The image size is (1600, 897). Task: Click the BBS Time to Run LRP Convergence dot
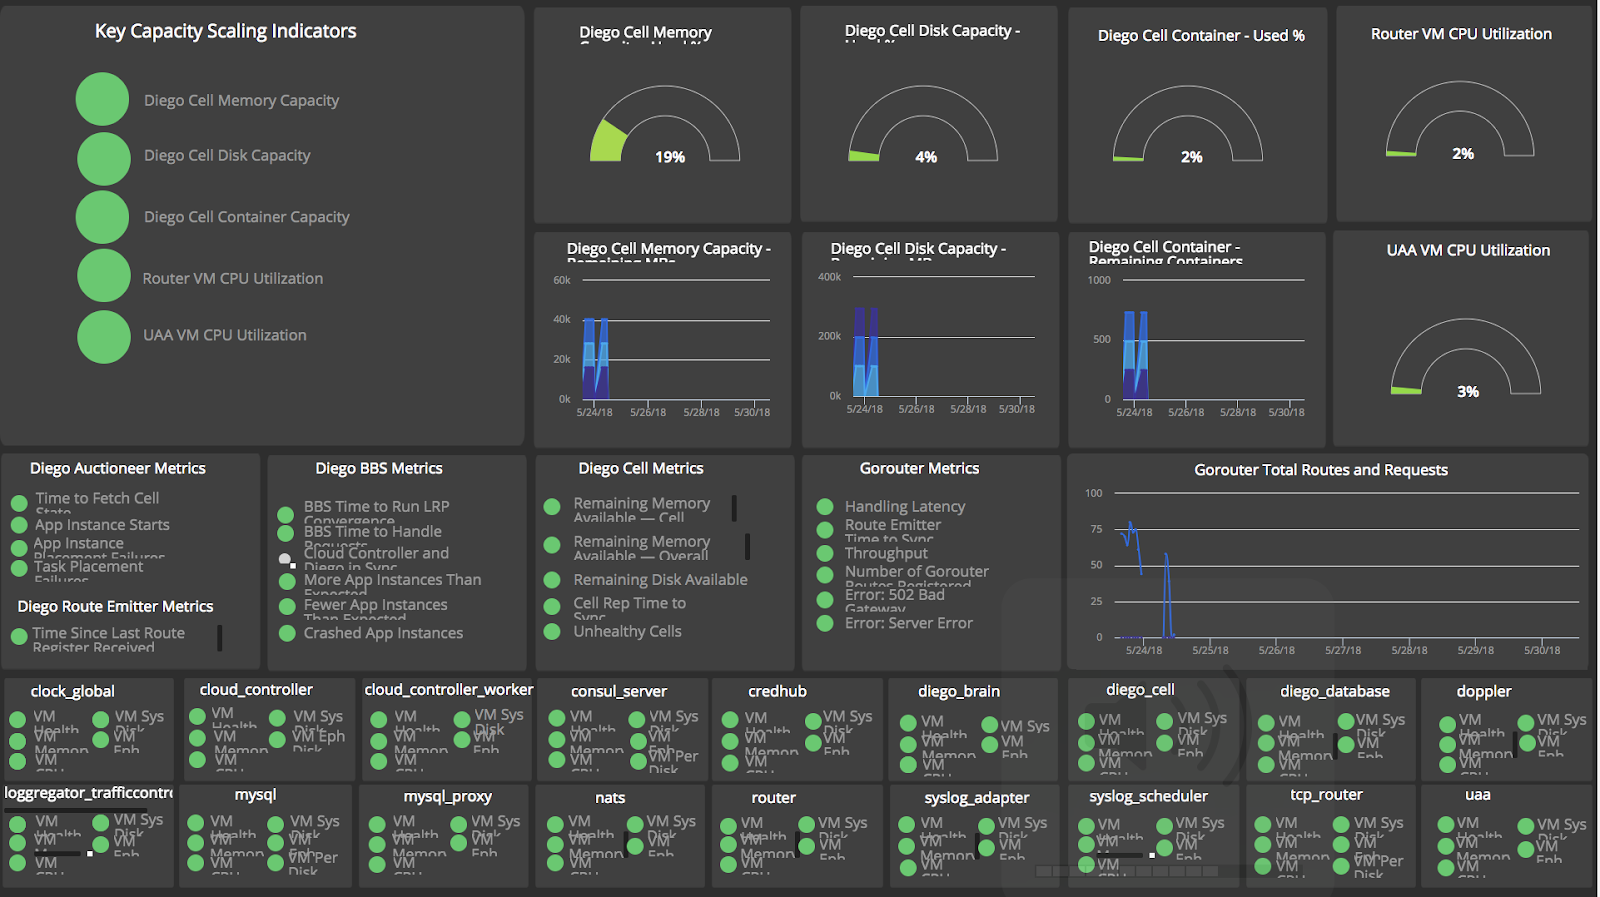pyautogui.click(x=286, y=513)
